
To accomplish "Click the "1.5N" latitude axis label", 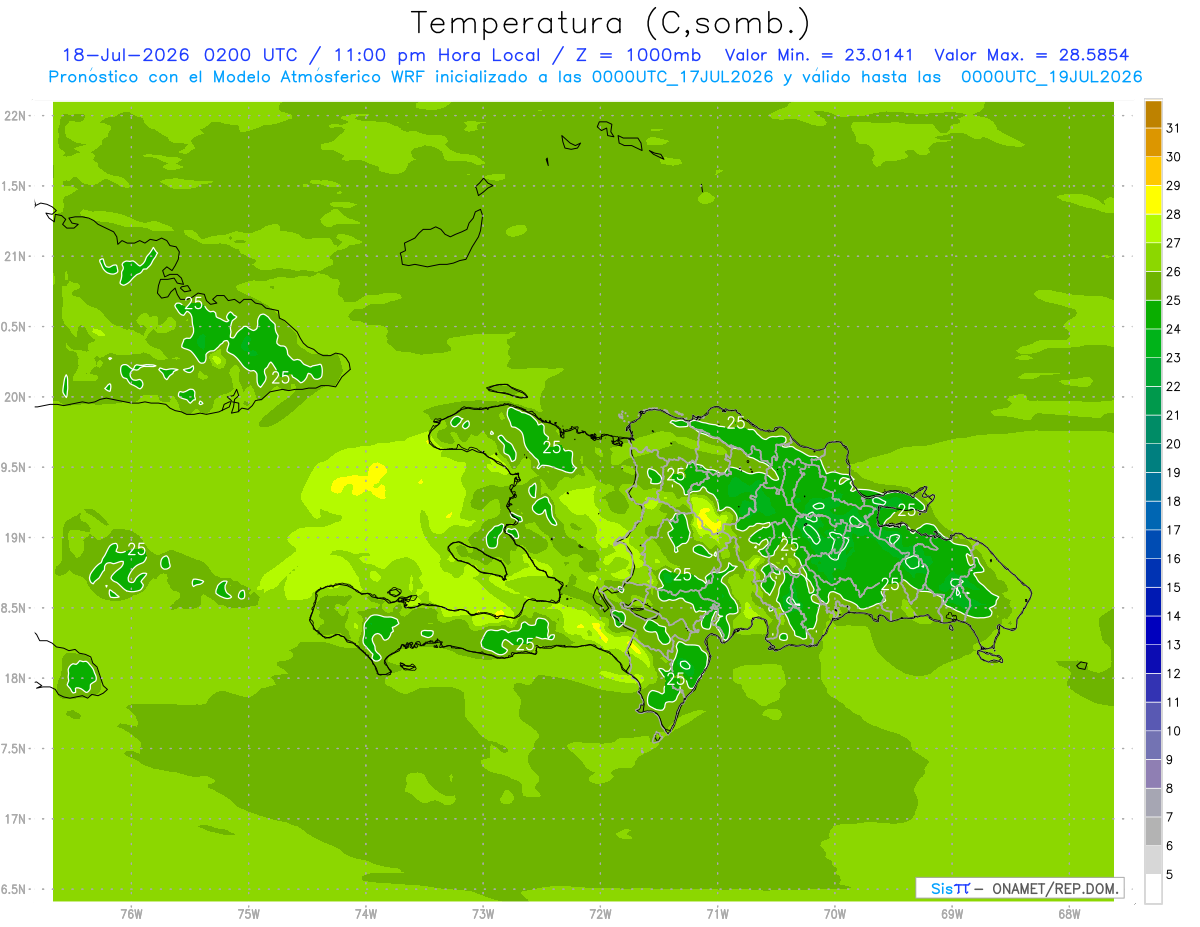I will [x=15, y=186].
